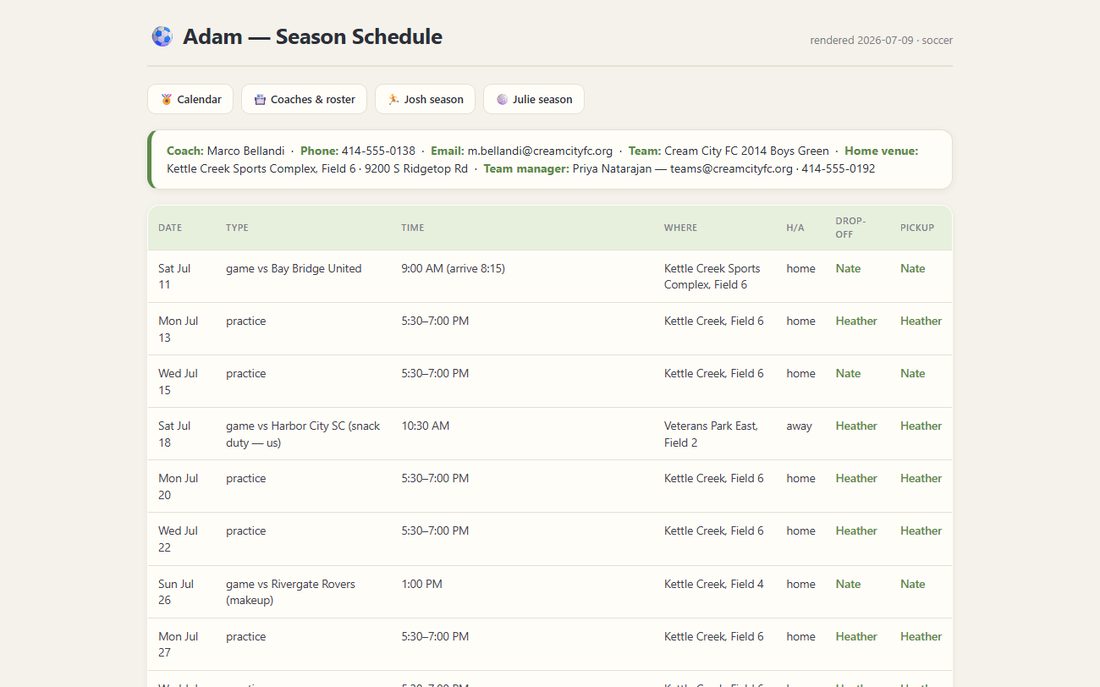Click 'game vs Harbor City SC (snack duty — us)'

[x=303, y=434]
